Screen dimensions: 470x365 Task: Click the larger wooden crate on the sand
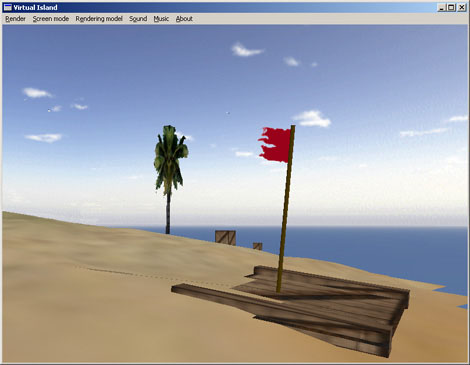click(225, 238)
